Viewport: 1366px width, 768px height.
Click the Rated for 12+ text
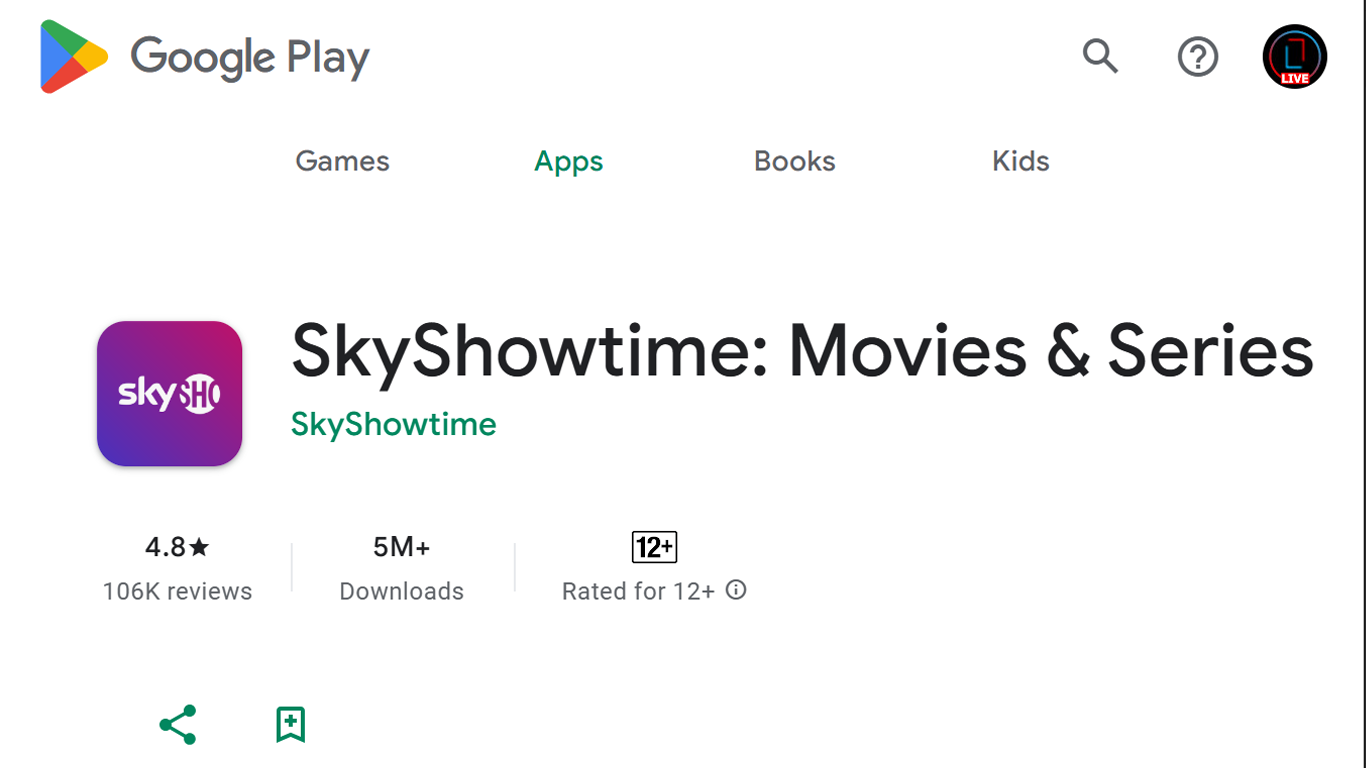coord(638,591)
